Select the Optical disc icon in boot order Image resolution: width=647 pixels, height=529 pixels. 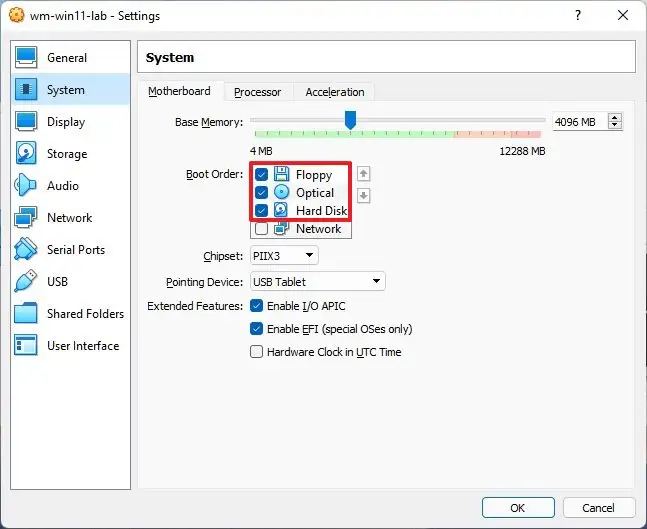pyautogui.click(x=281, y=192)
